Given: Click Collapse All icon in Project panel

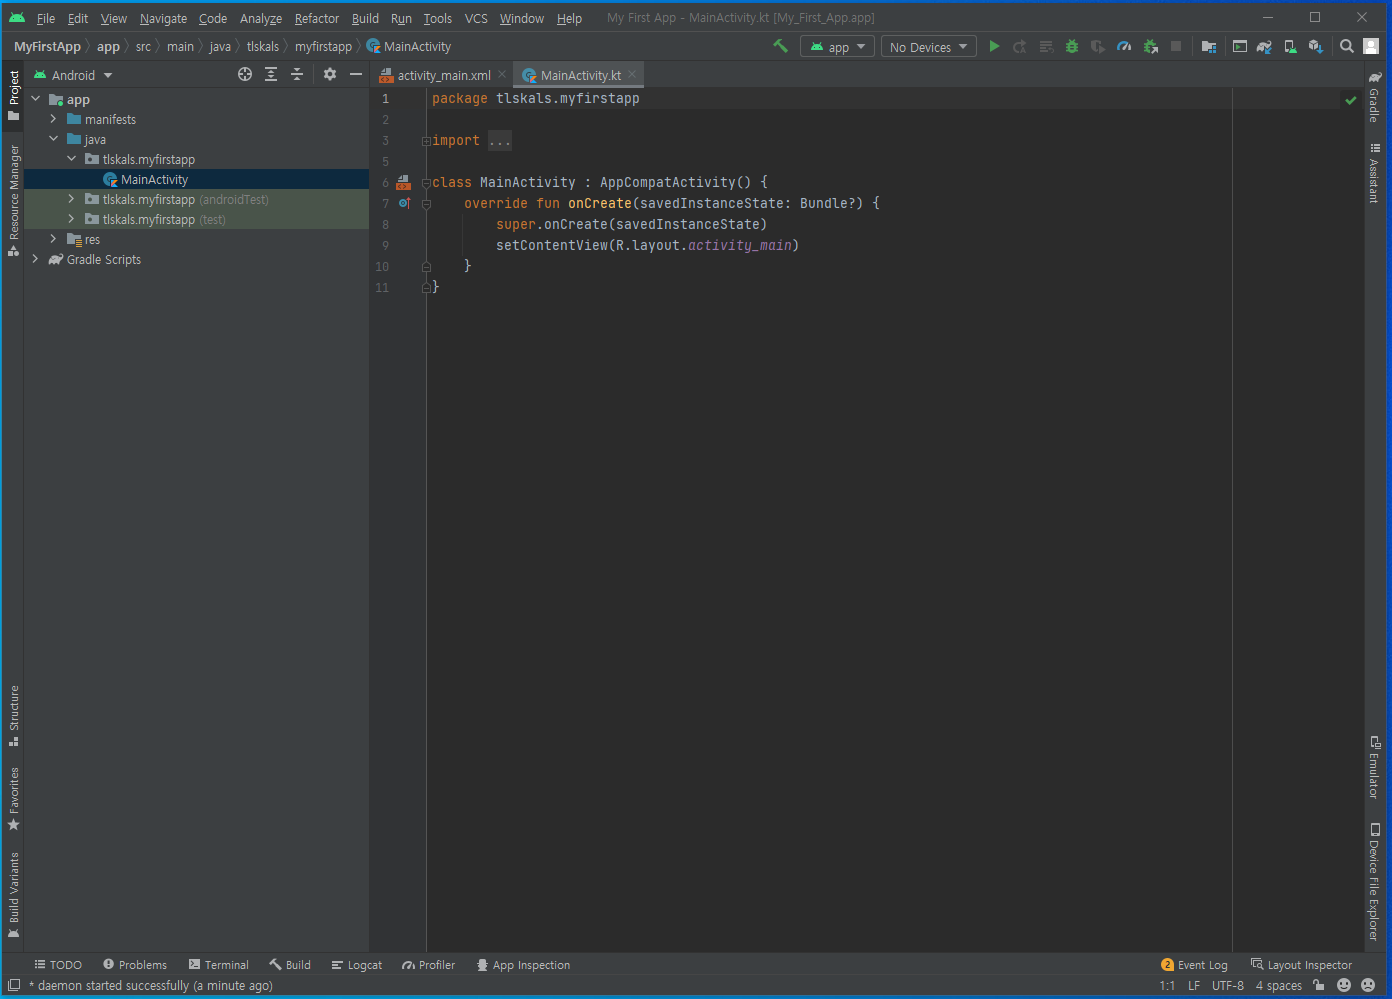Looking at the screenshot, I should (297, 74).
